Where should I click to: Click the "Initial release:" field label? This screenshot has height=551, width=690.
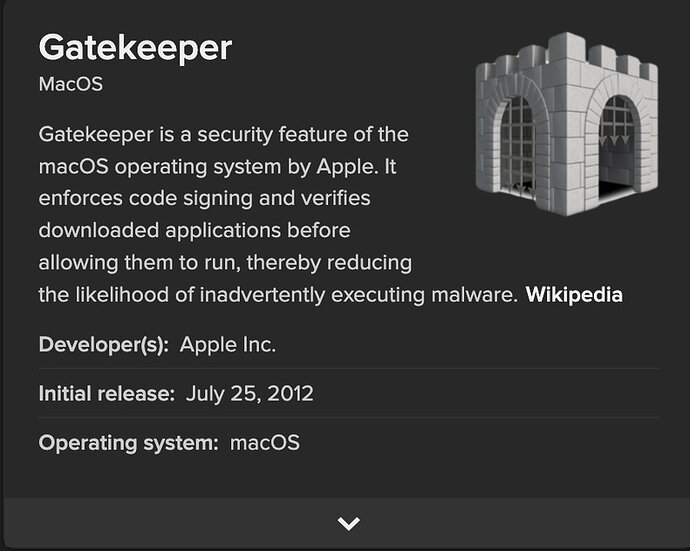pyautogui.click(x=107, y=394)
